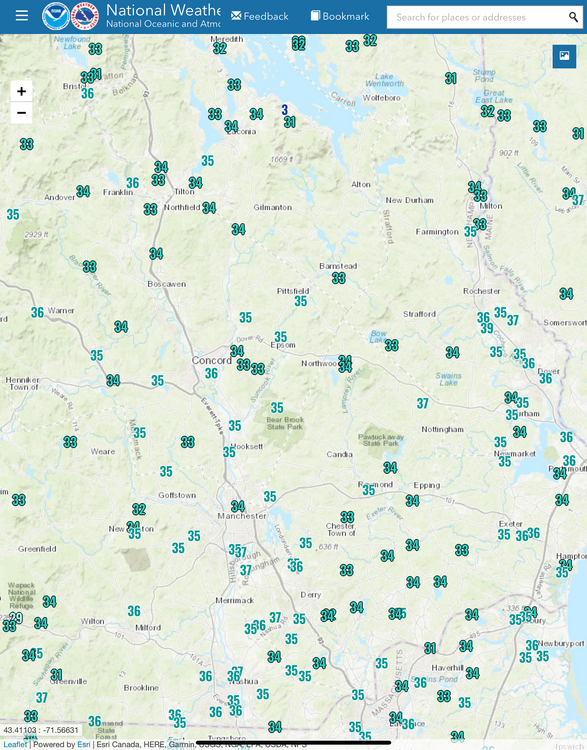This screenshot has height=750, width=587.
Task: Click the National Weather Service title
Action: pos(163,10)
